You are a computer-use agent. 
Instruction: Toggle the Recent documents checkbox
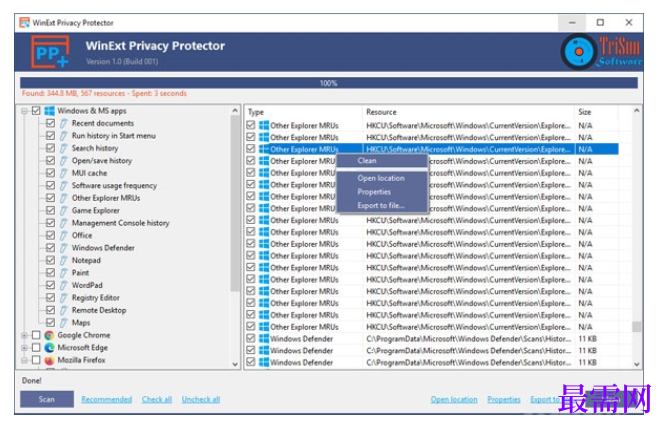pyautogui.click(x=50, y=123)
